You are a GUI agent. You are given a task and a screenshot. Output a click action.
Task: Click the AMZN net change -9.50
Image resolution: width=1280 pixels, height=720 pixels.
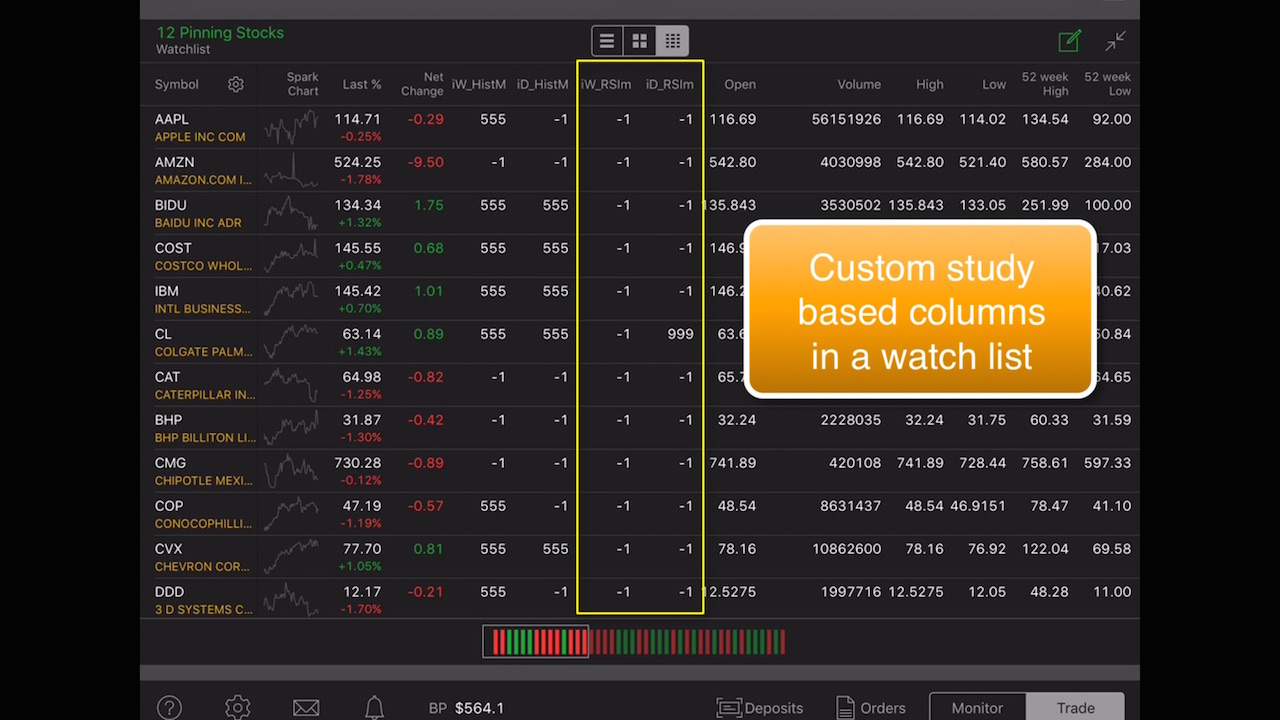tap(426, 162)
